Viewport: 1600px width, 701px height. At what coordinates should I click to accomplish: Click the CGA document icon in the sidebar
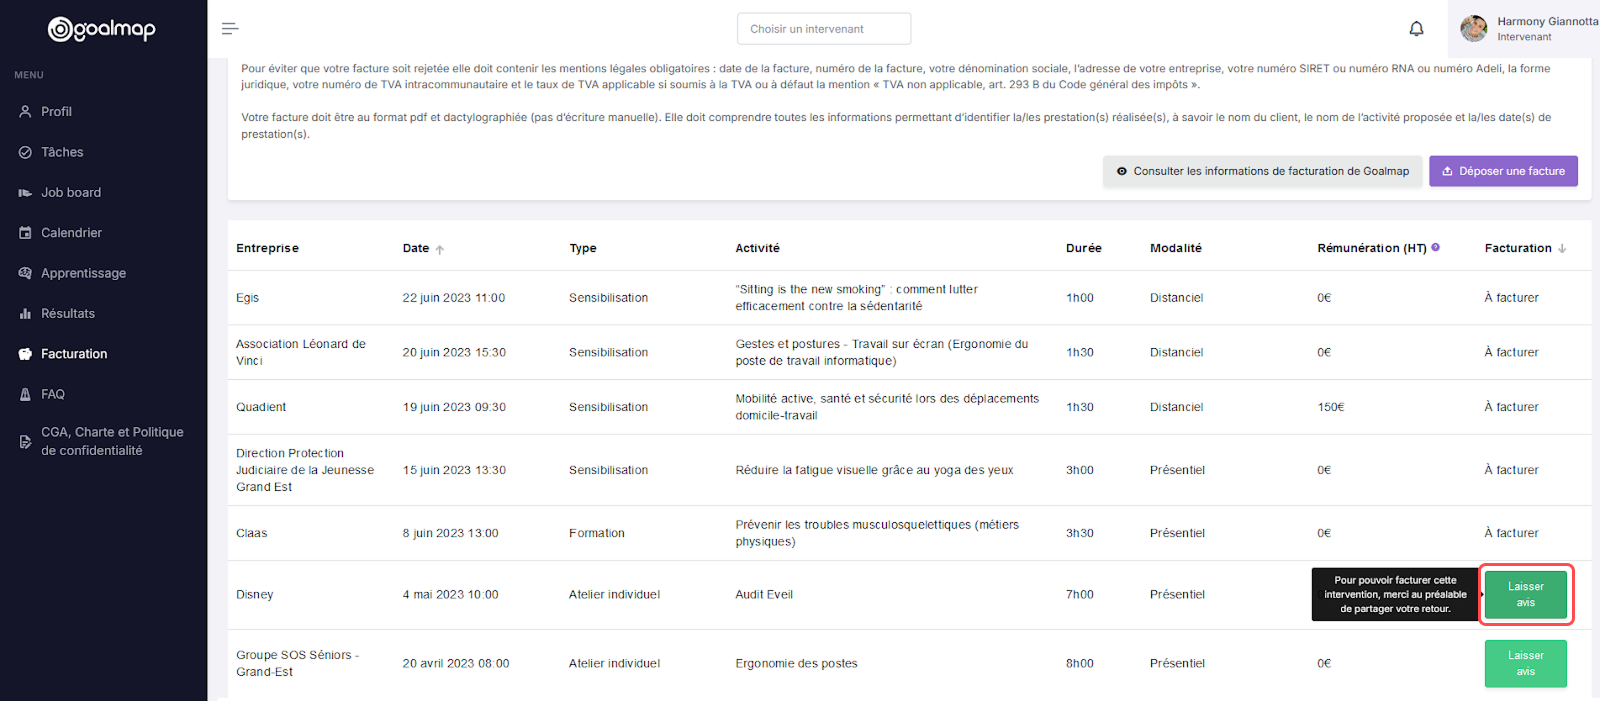[x=25, y=441]
